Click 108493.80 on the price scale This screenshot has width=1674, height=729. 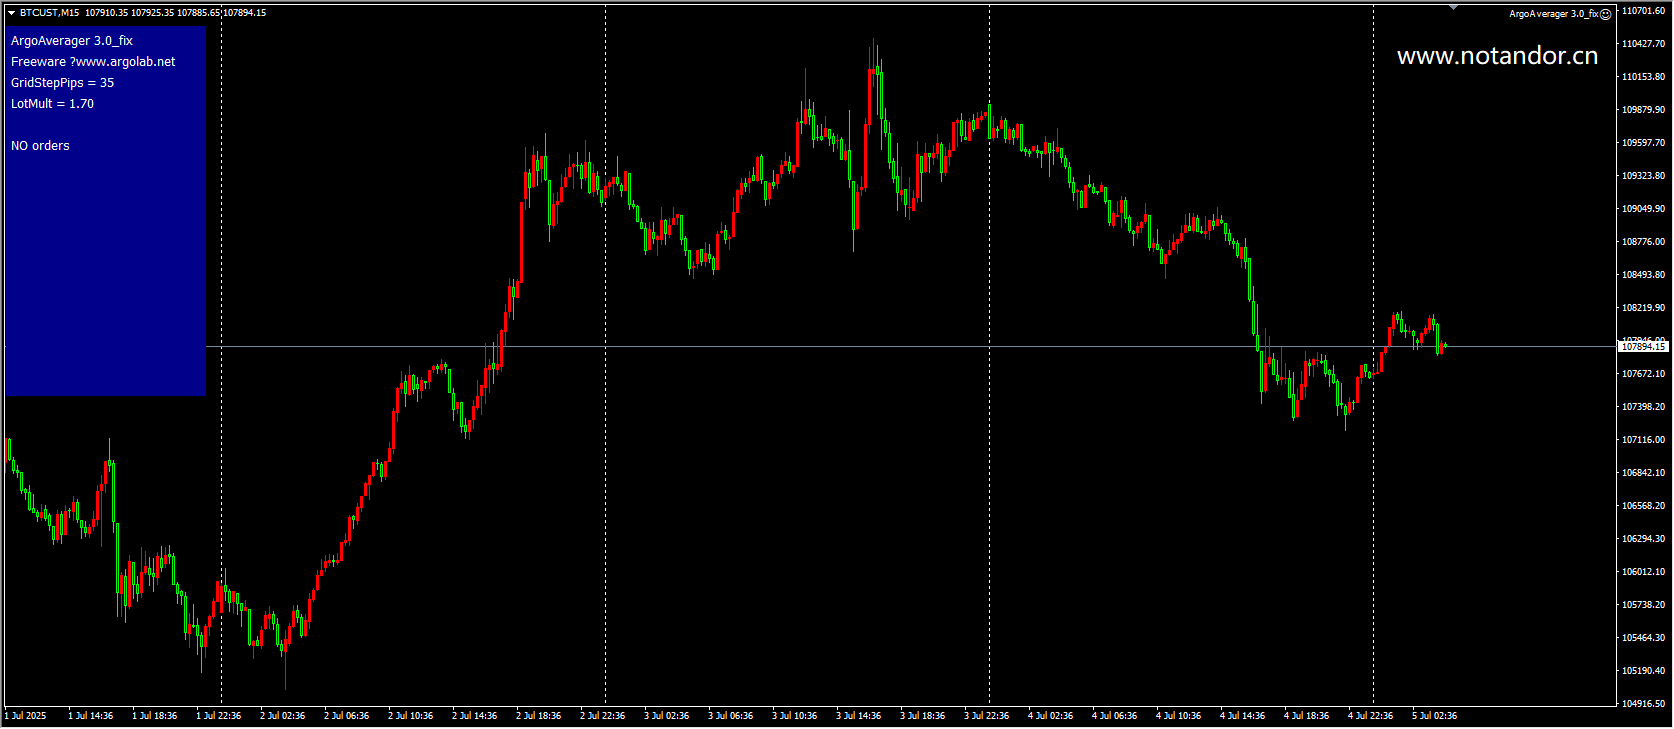[x=1644, y=275]
